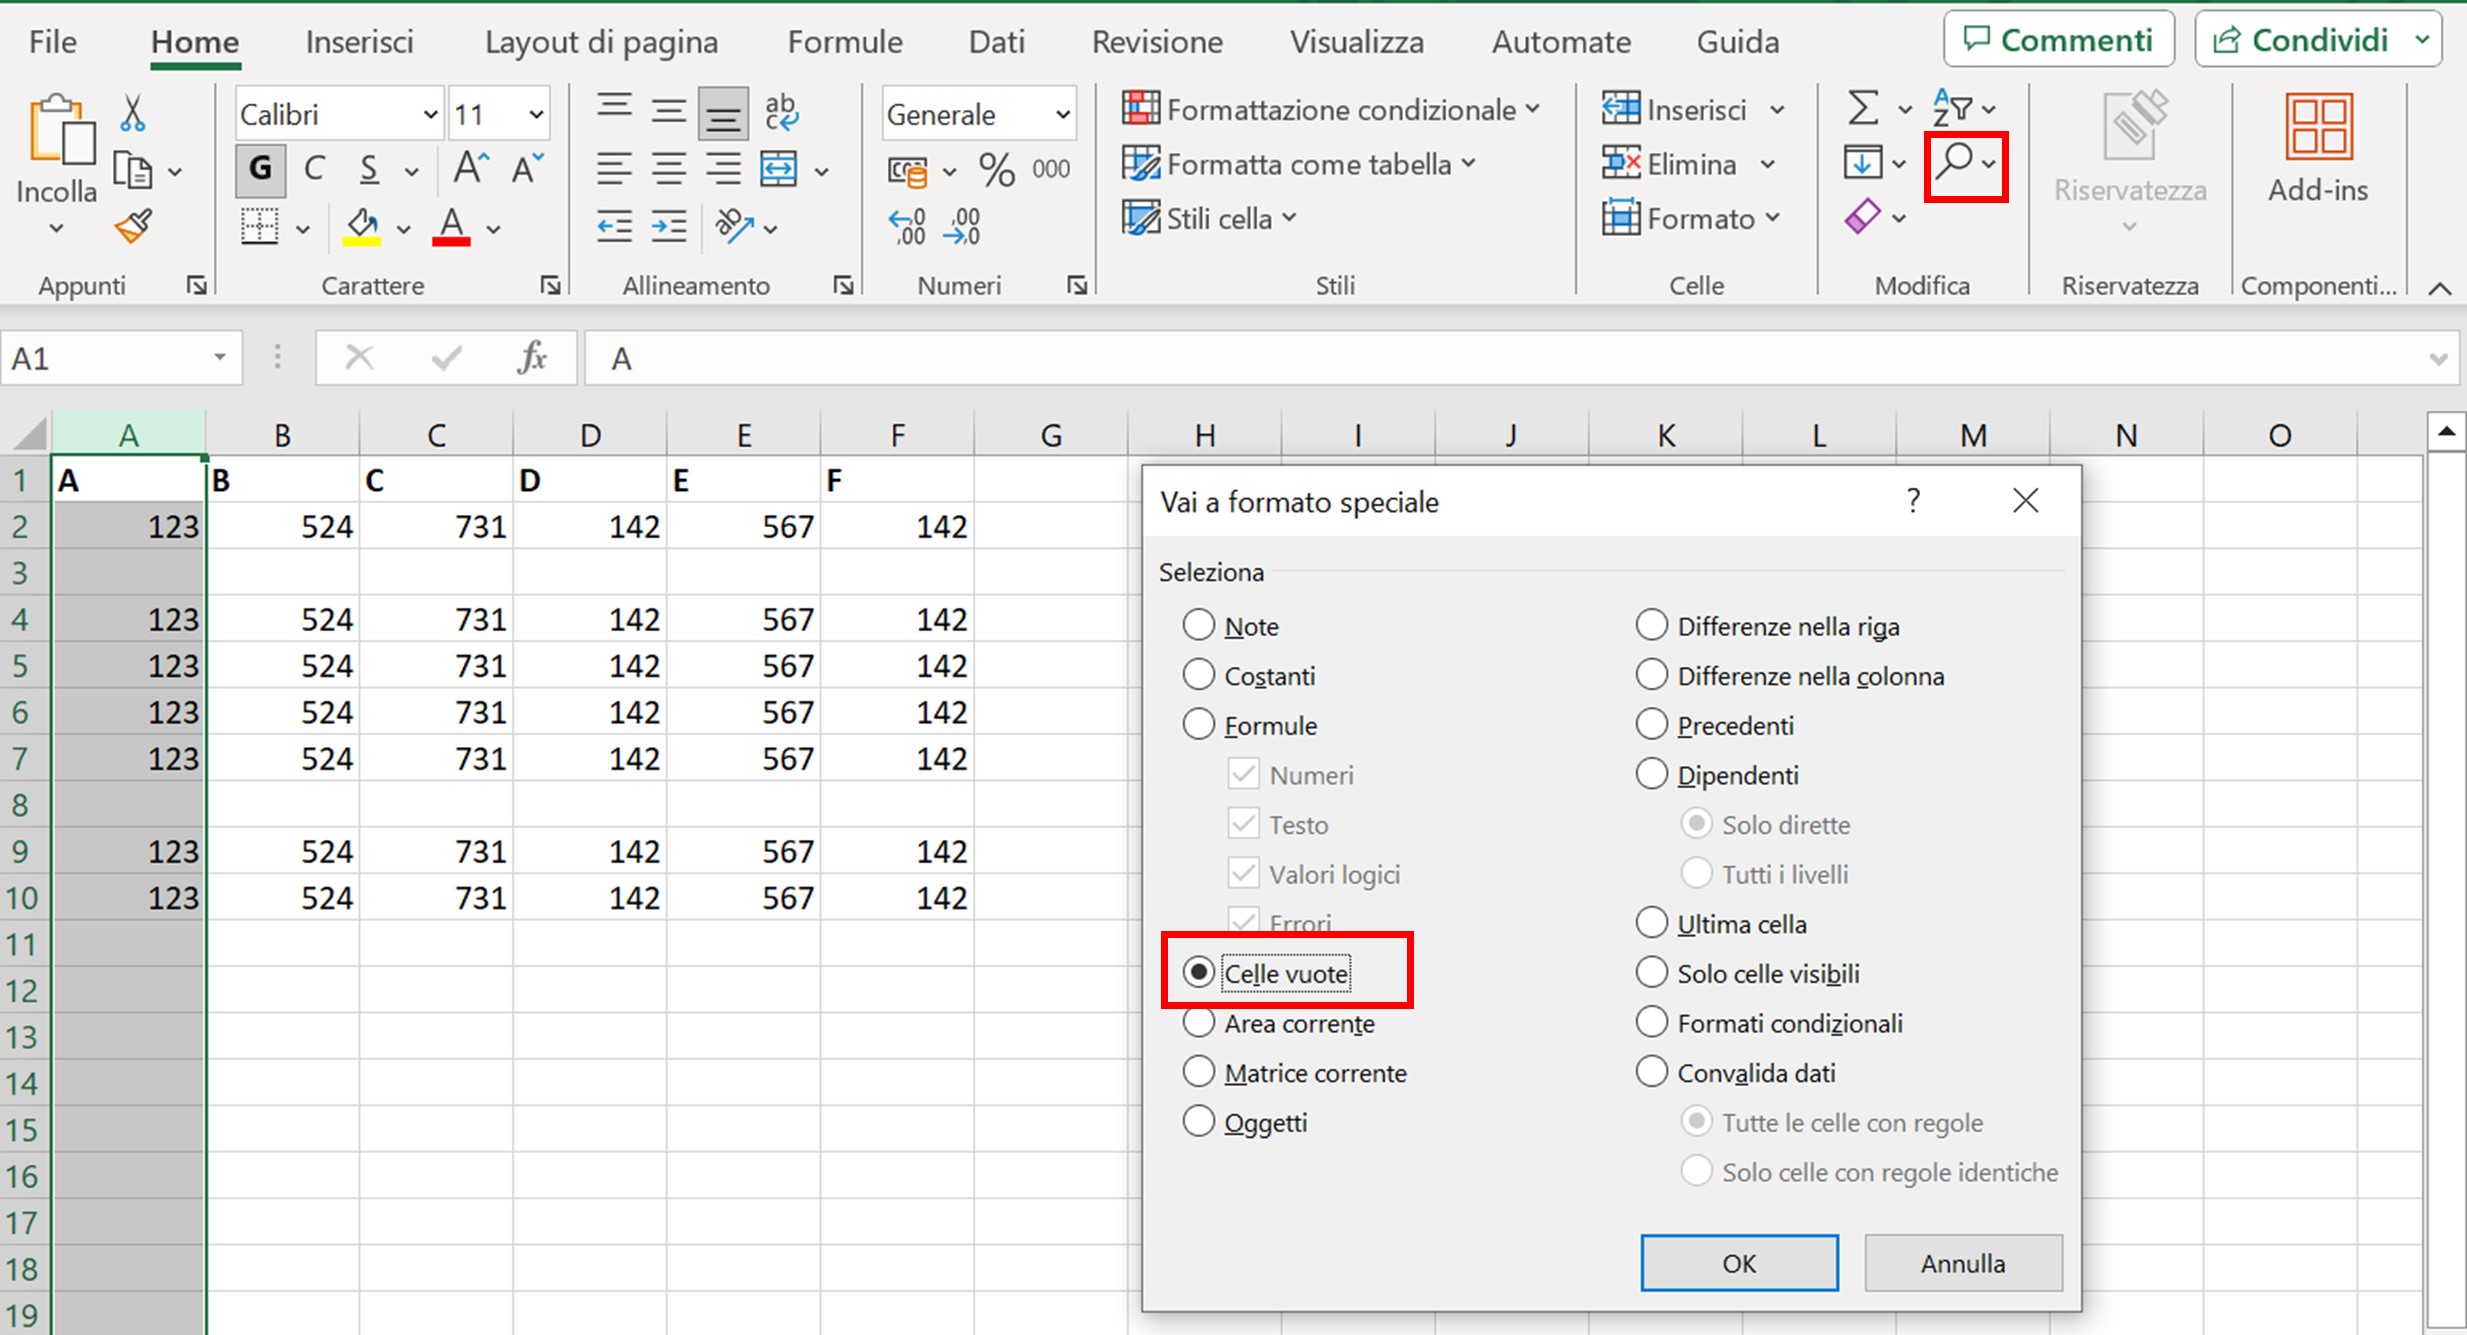
Task: Choose the Area corrente radio button
Action: [x=1198, y=1023]
